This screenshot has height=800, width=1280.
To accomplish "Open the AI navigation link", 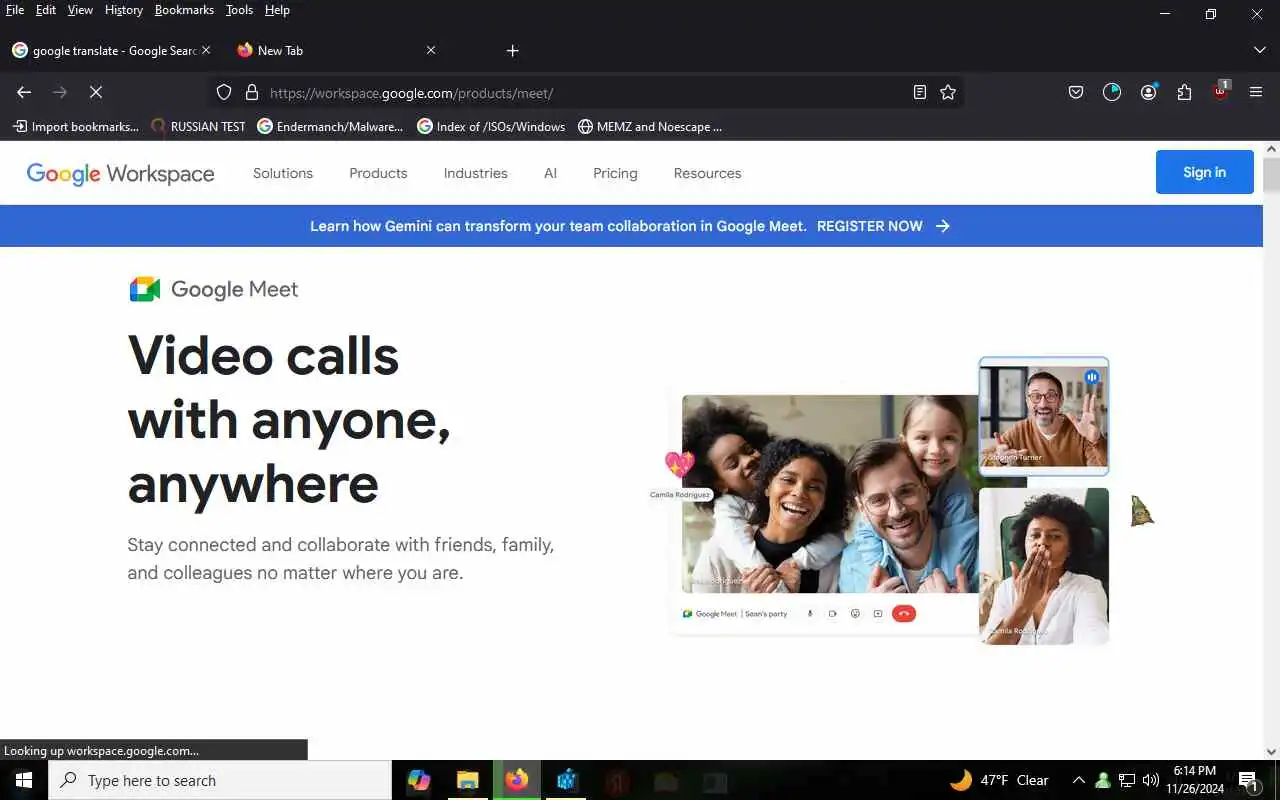I will (x=550, y=173).
